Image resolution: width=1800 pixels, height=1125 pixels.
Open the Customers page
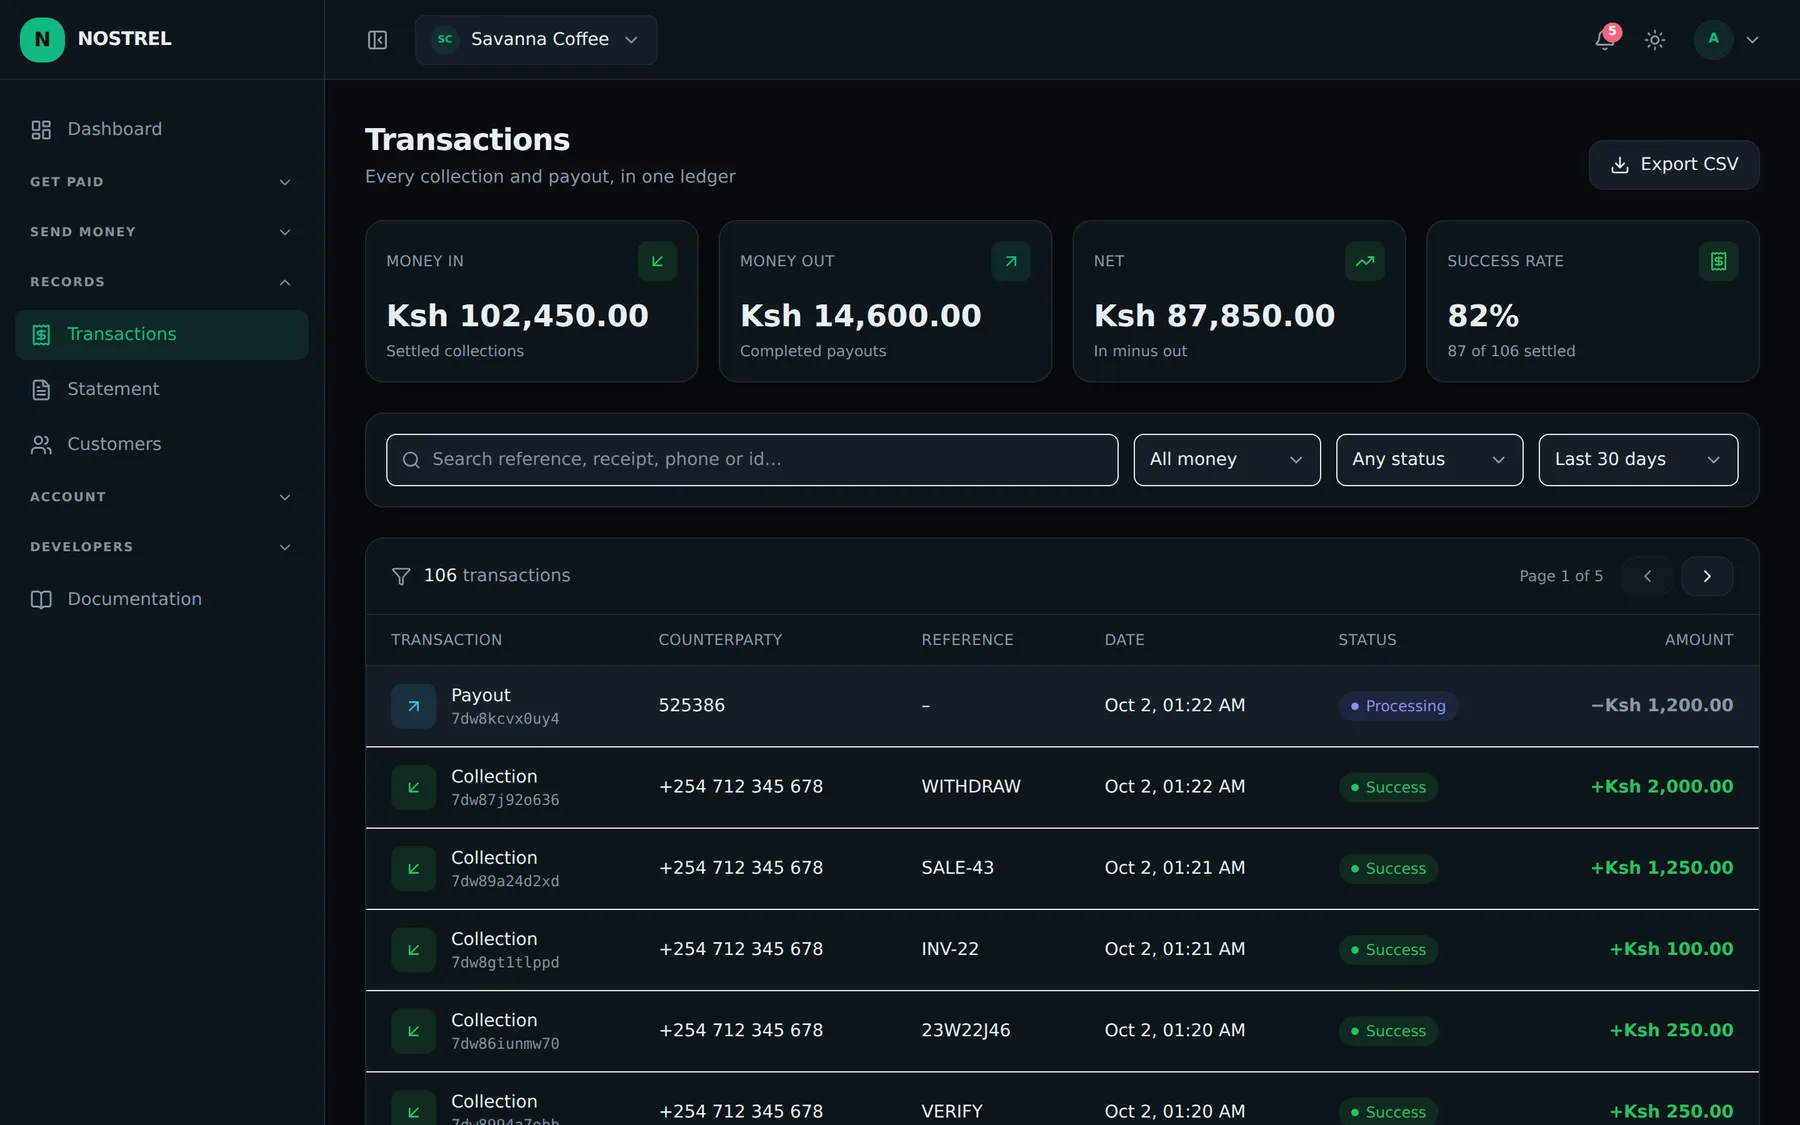coord(161,445)
